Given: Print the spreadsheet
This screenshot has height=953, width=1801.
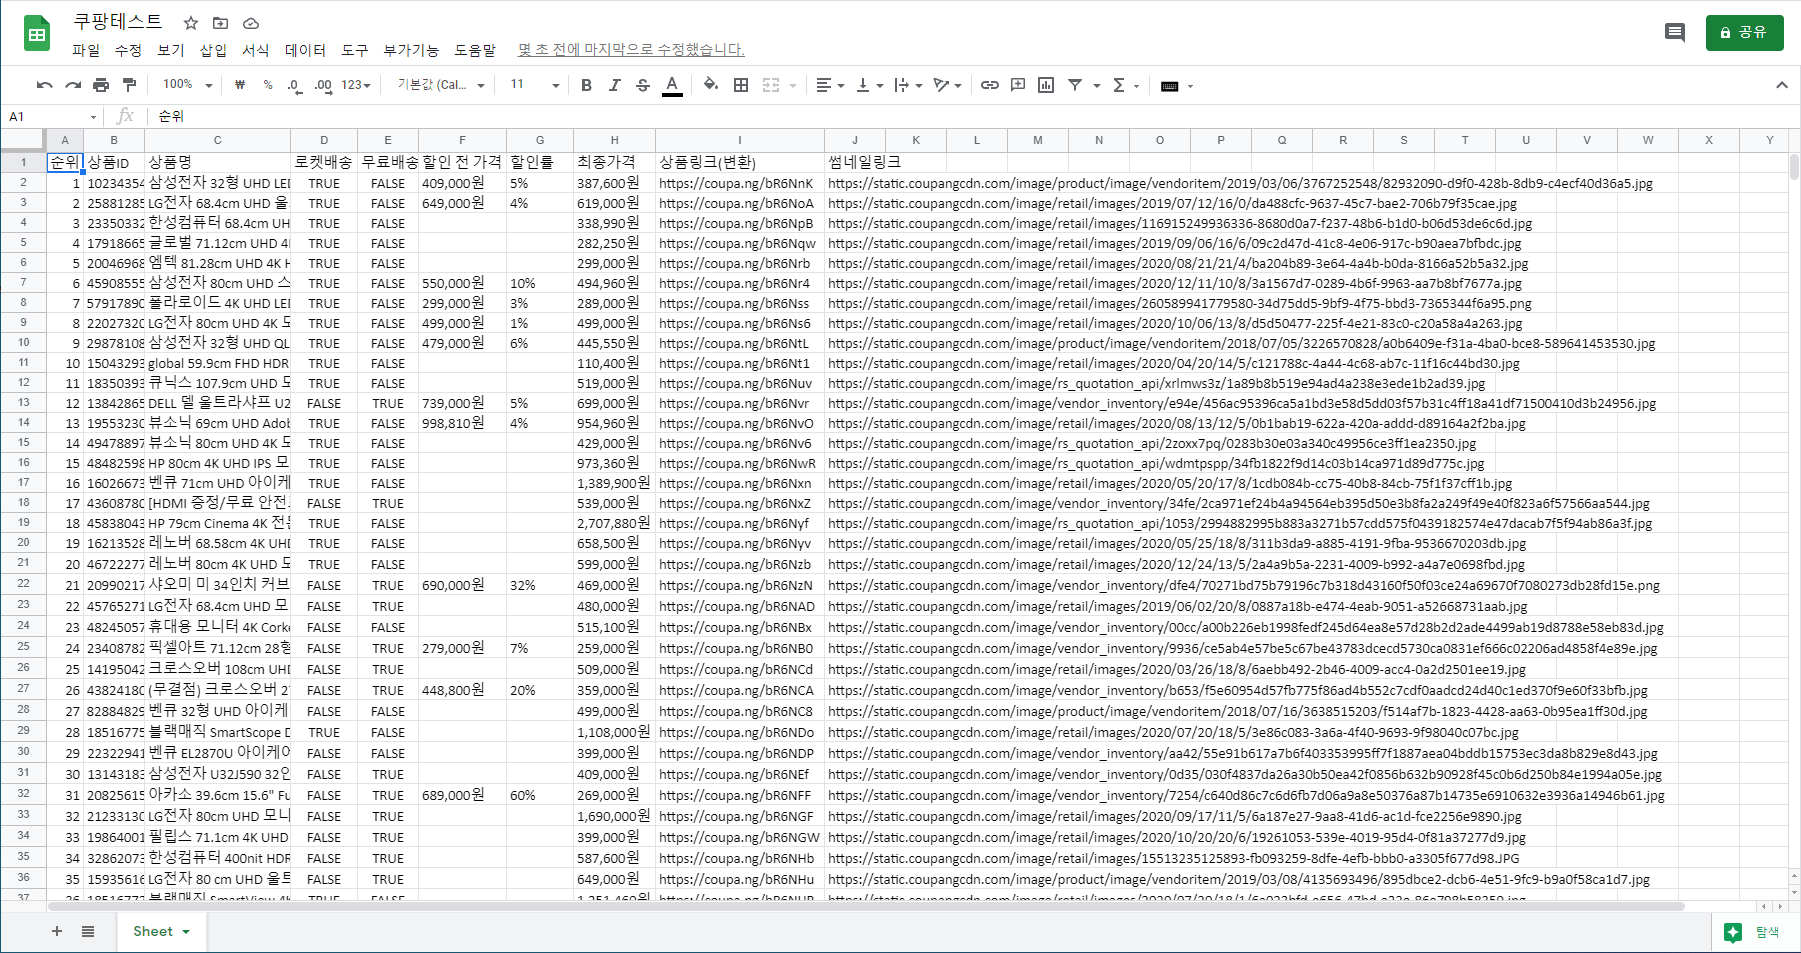Looking at the screenshot, I should 101,86.
